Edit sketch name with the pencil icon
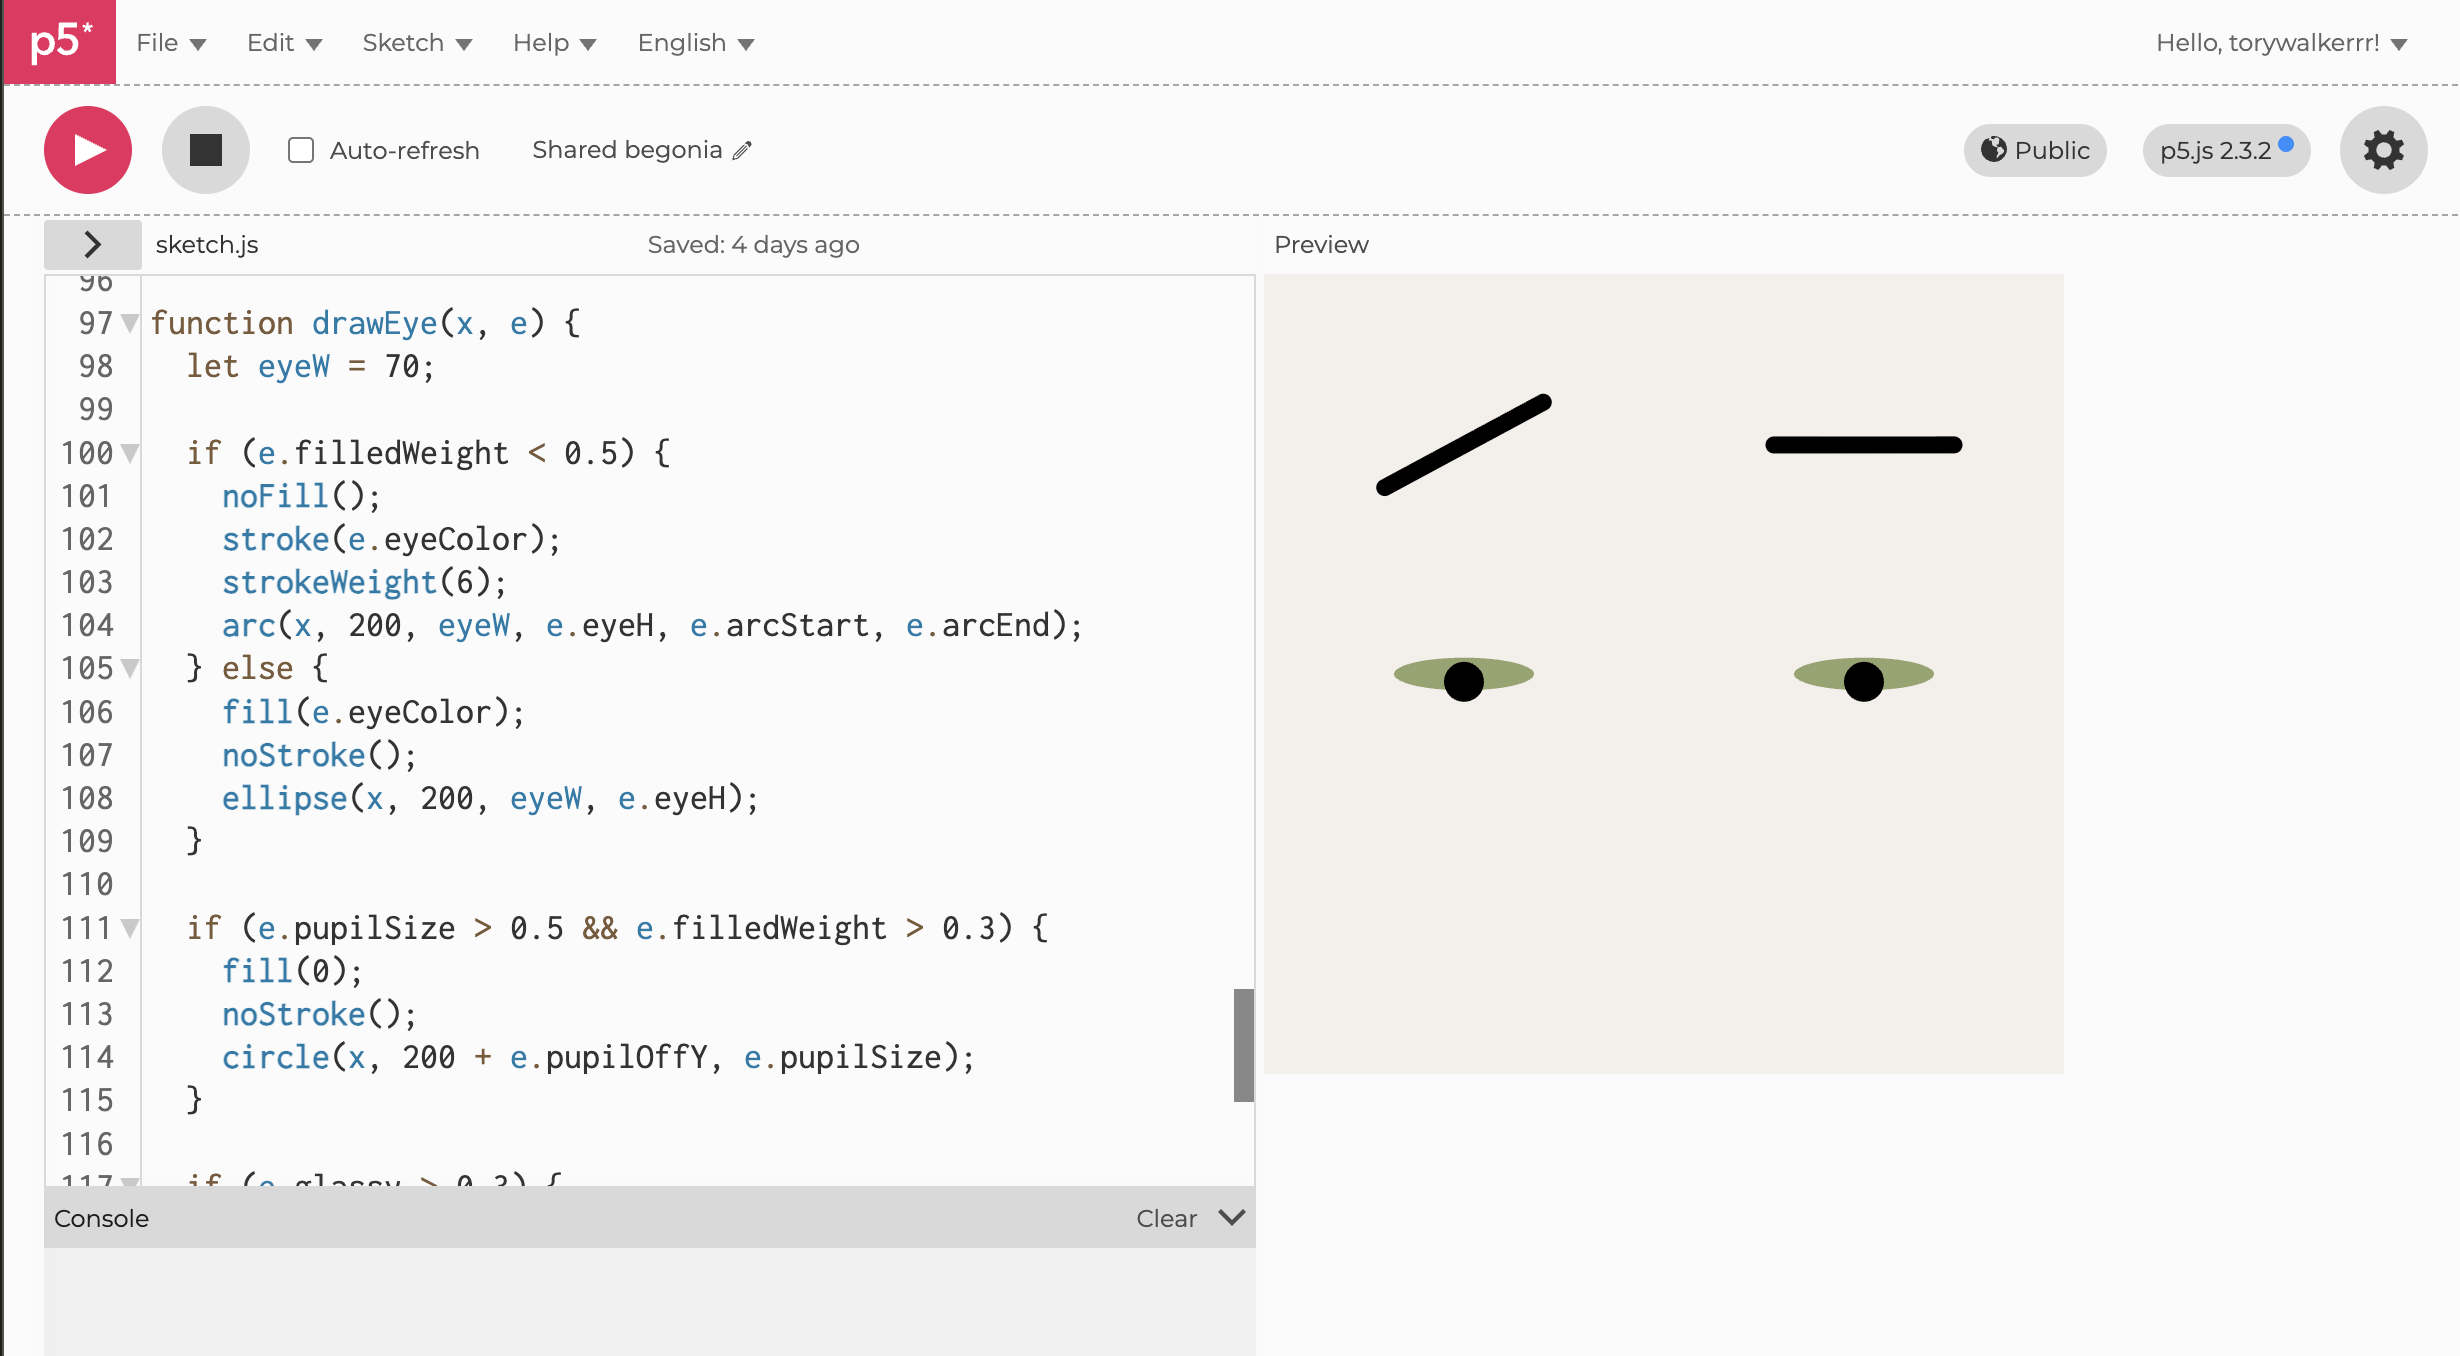The height and width of the screenshot is (1356, 2460). [x=742, y=150]
